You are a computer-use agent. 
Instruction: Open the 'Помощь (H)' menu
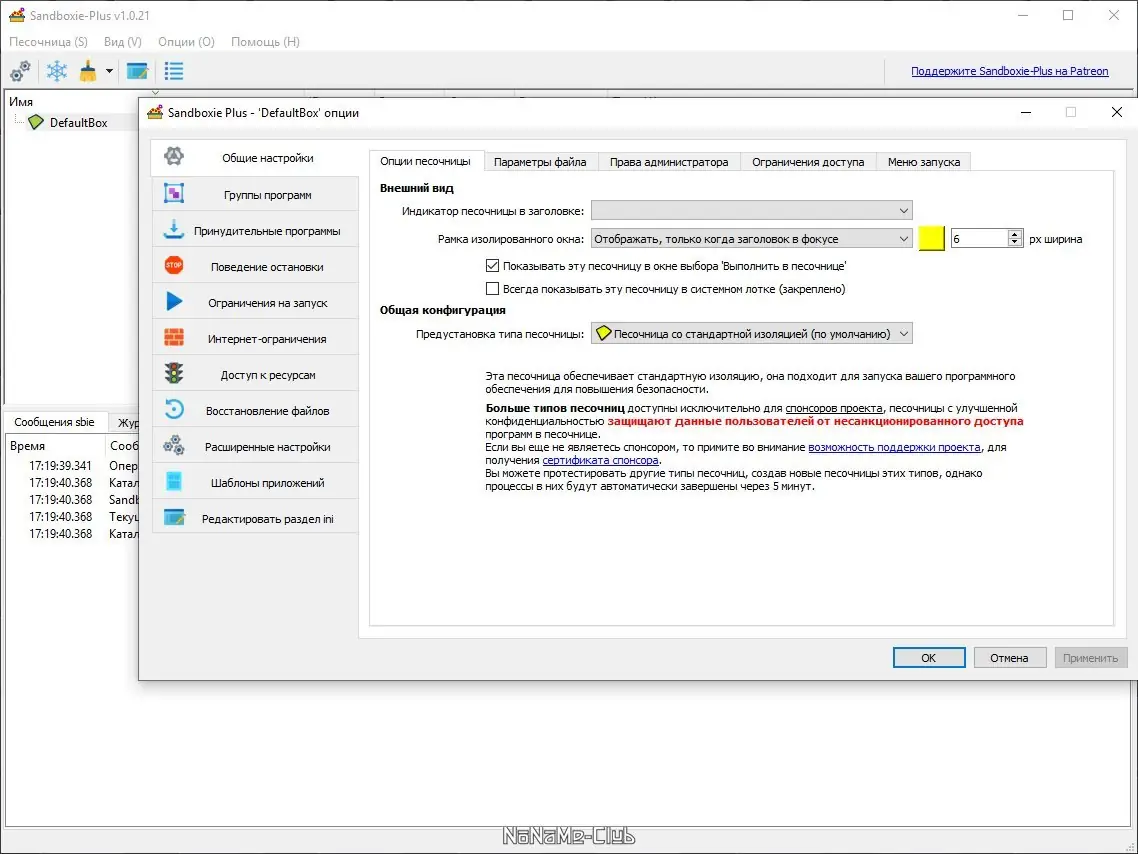(265, 41)
